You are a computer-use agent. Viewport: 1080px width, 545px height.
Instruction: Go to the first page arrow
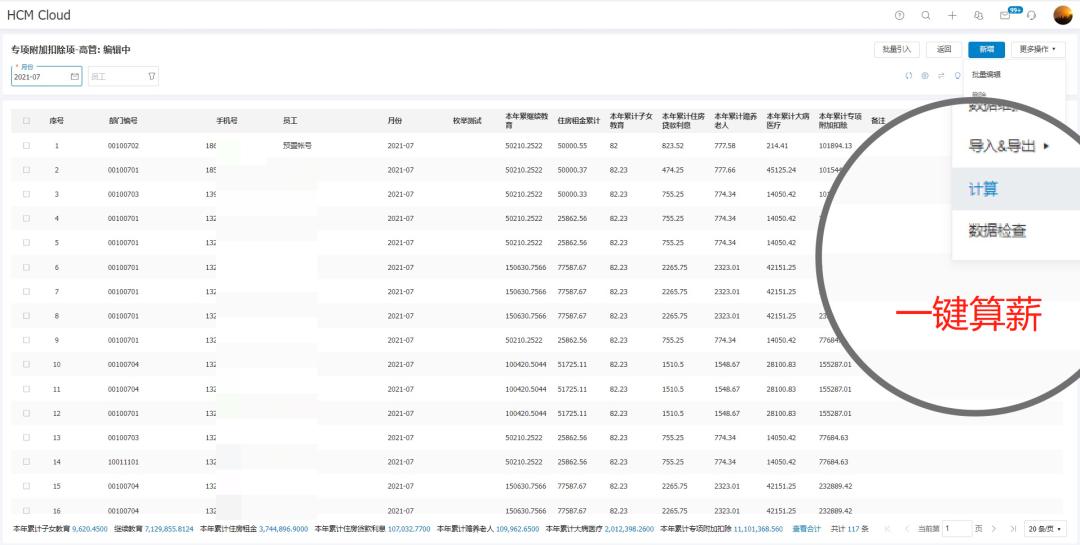pyautogui.click(x=886, y=528)
